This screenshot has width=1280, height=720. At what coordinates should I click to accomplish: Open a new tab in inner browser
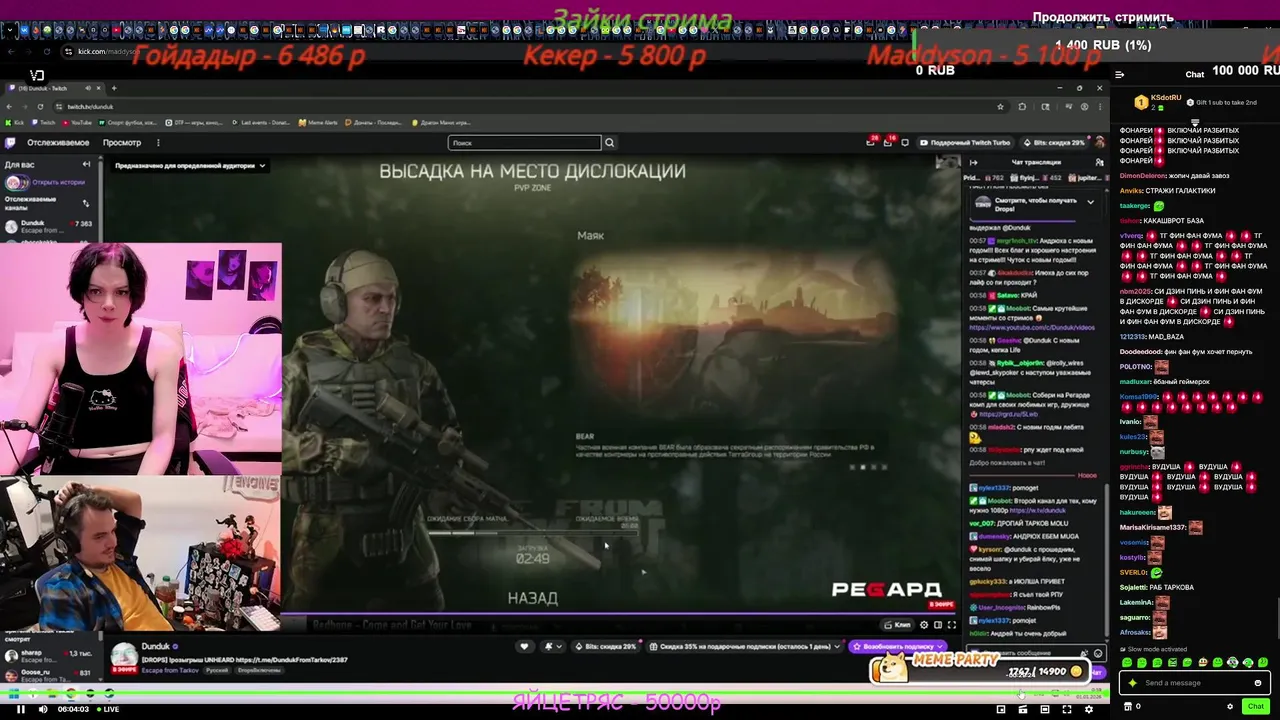[113, 88]
